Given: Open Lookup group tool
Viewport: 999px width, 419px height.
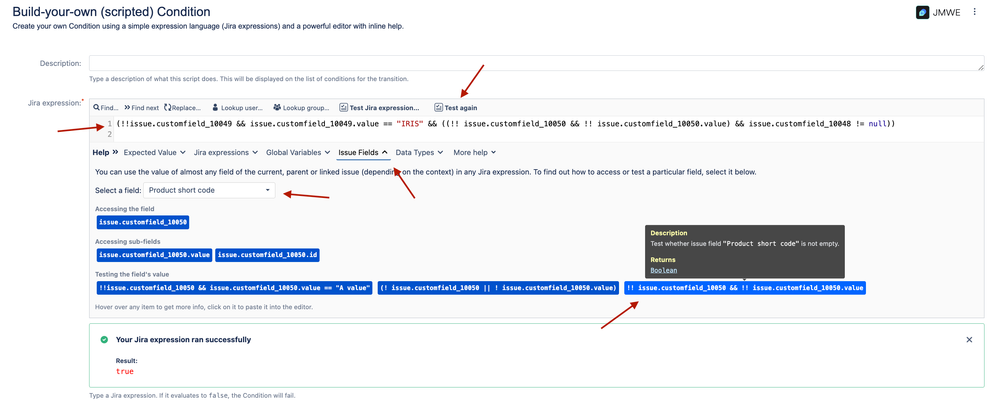Looking at the screenshot, I should (301, 108).
